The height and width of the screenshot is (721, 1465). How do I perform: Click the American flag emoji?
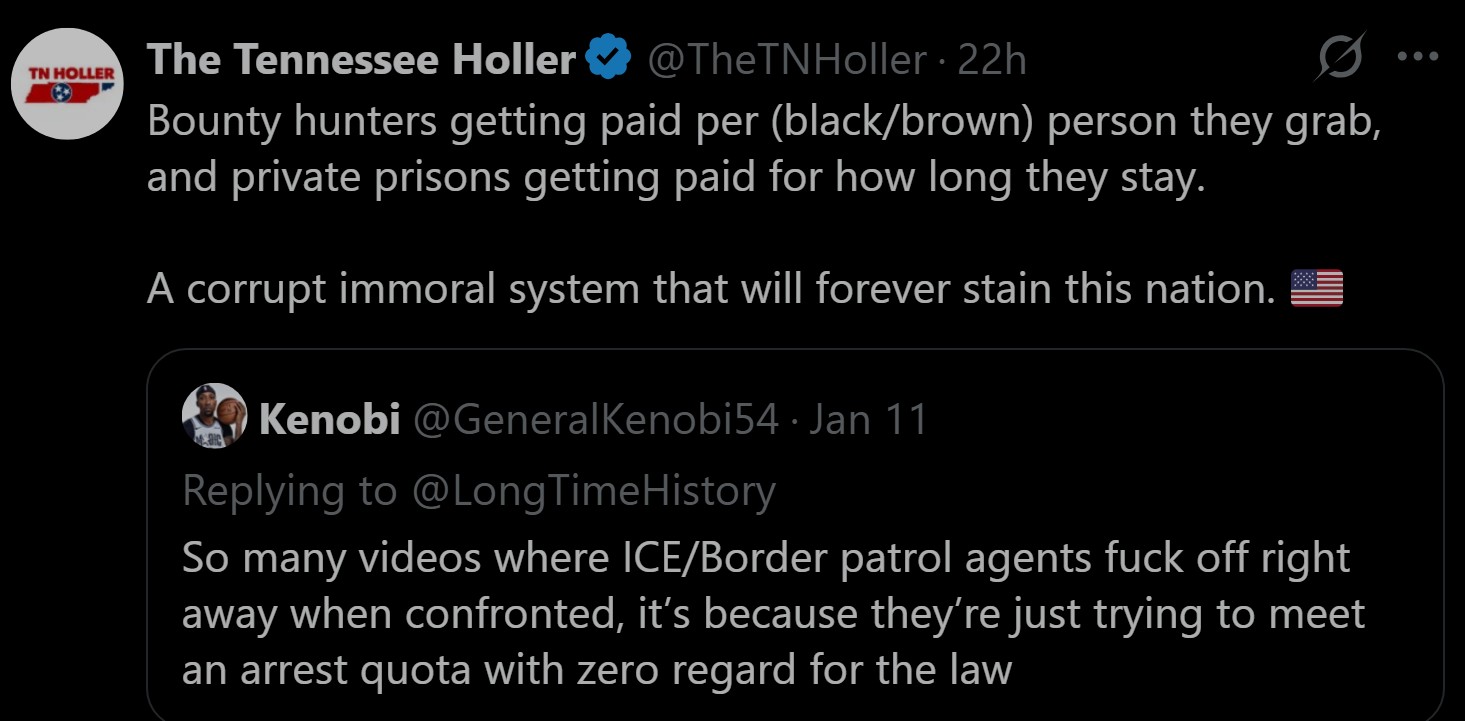1316,289
